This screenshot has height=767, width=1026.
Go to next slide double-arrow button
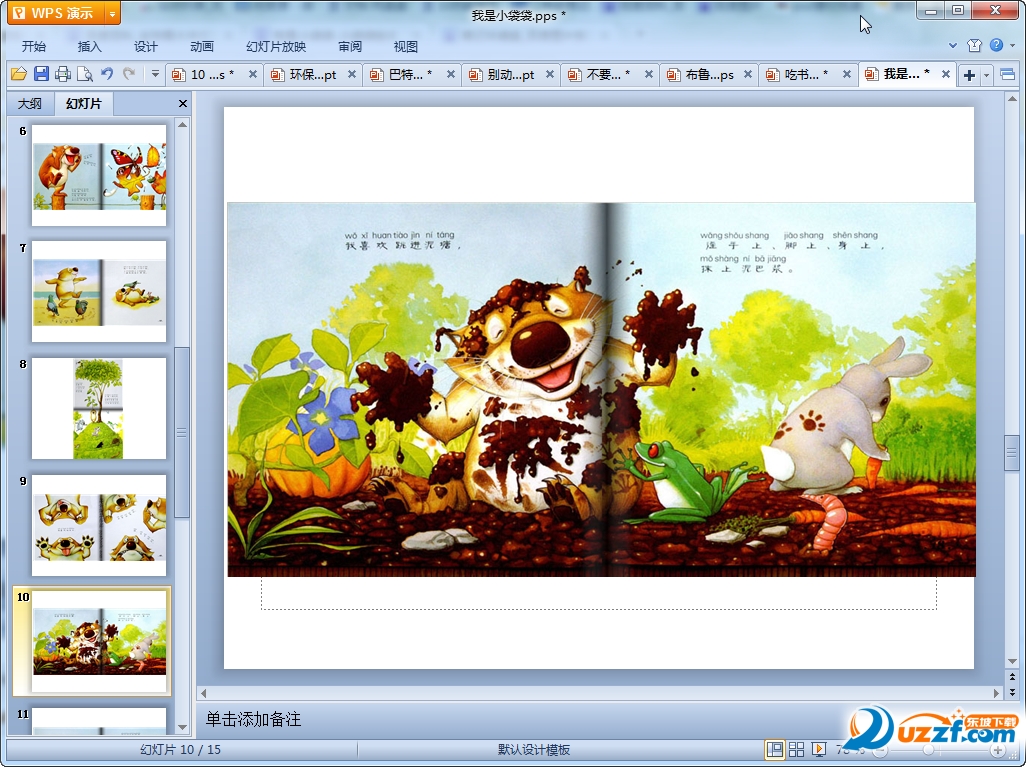[1012, 691]
